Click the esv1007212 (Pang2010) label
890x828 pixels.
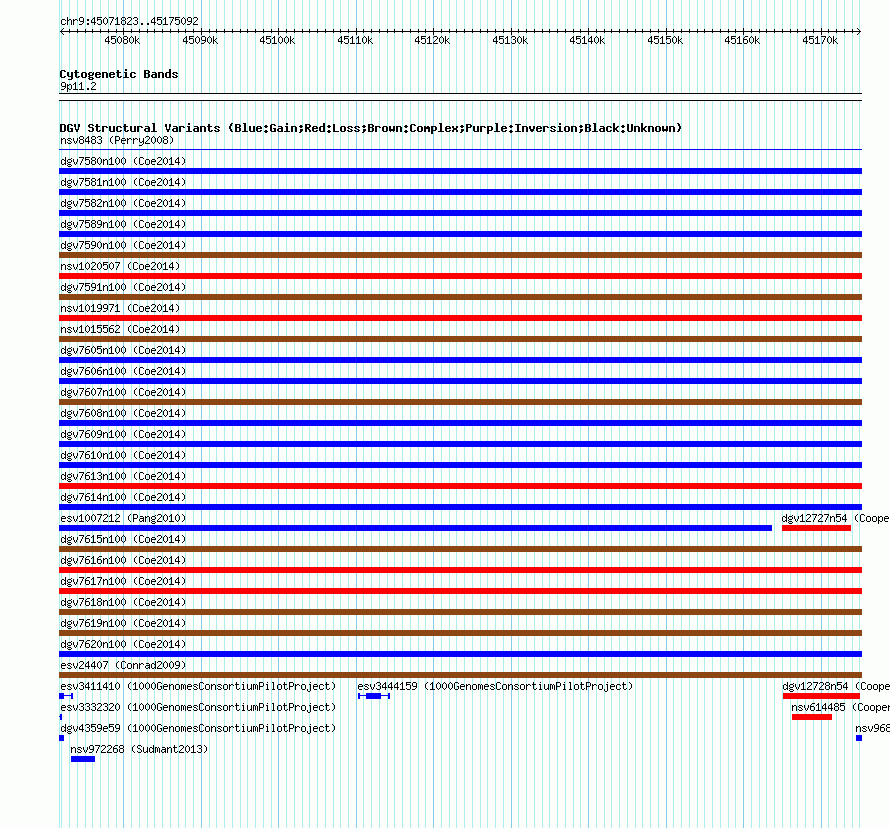123,518
